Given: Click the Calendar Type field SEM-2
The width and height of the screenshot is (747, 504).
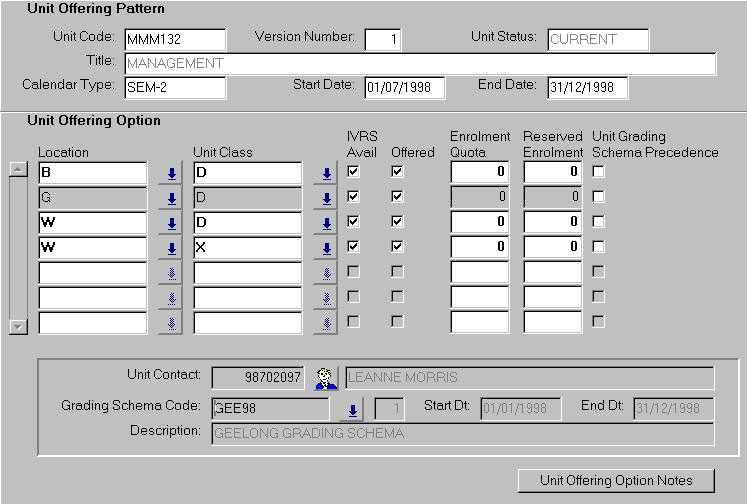Looking at the screenshot, I should (175, 87).
